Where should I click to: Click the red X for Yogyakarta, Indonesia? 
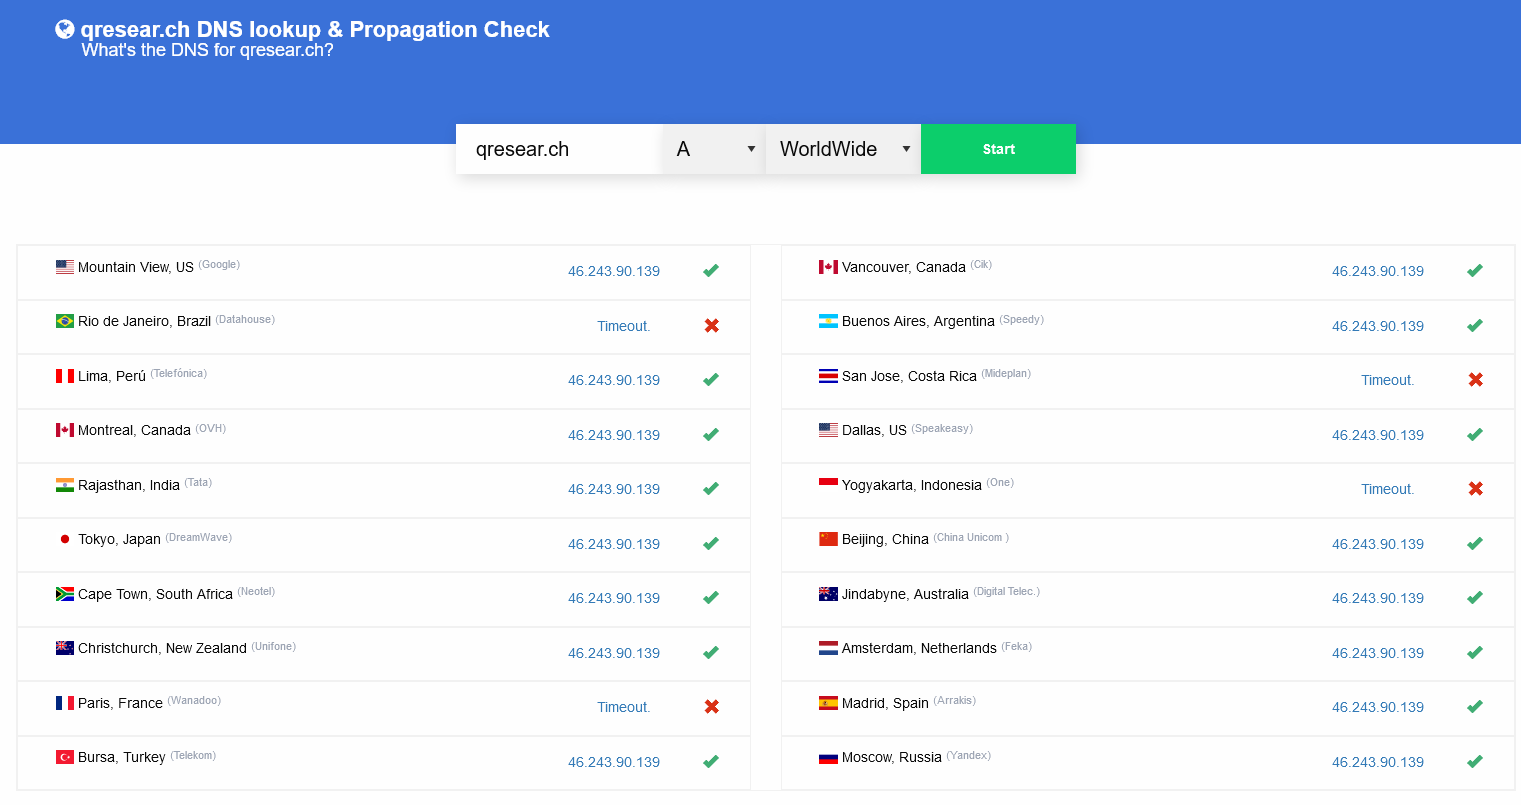coord(1475,489)
